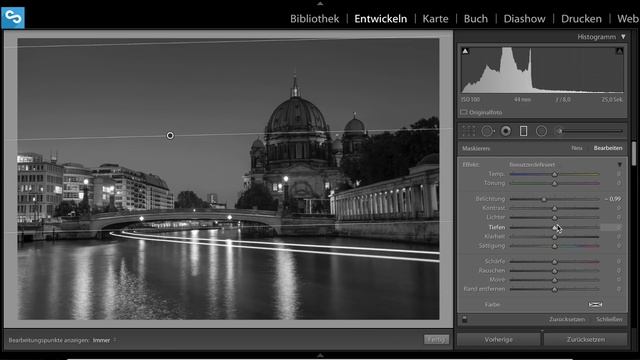Activate the radial filter tool icon
The height and width of the screenshot is (360, 640).
541,131
